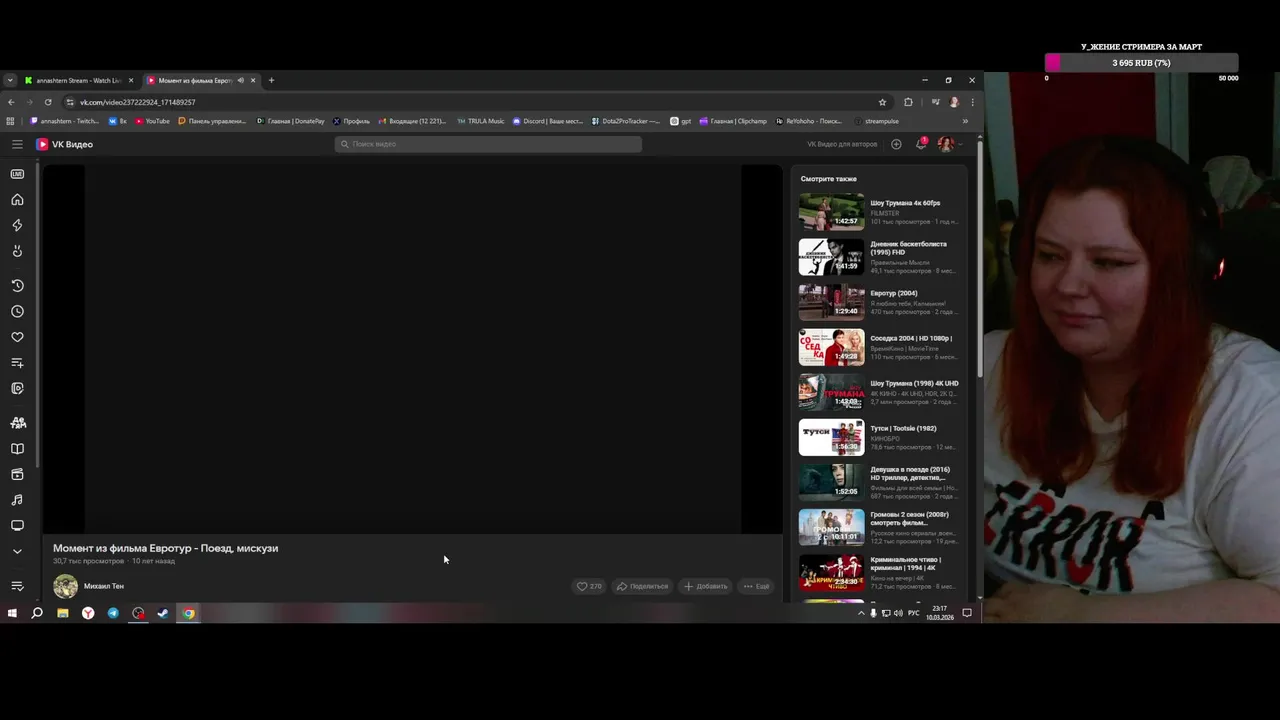Open Watch later clock icon

tap(17, 311)
